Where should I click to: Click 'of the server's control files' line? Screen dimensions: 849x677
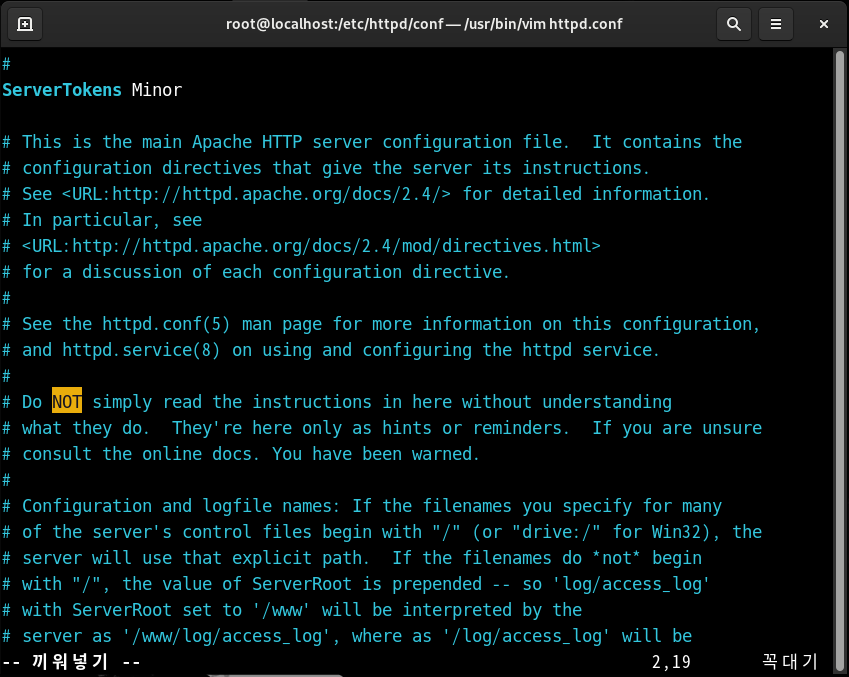[x=382, y=532]
